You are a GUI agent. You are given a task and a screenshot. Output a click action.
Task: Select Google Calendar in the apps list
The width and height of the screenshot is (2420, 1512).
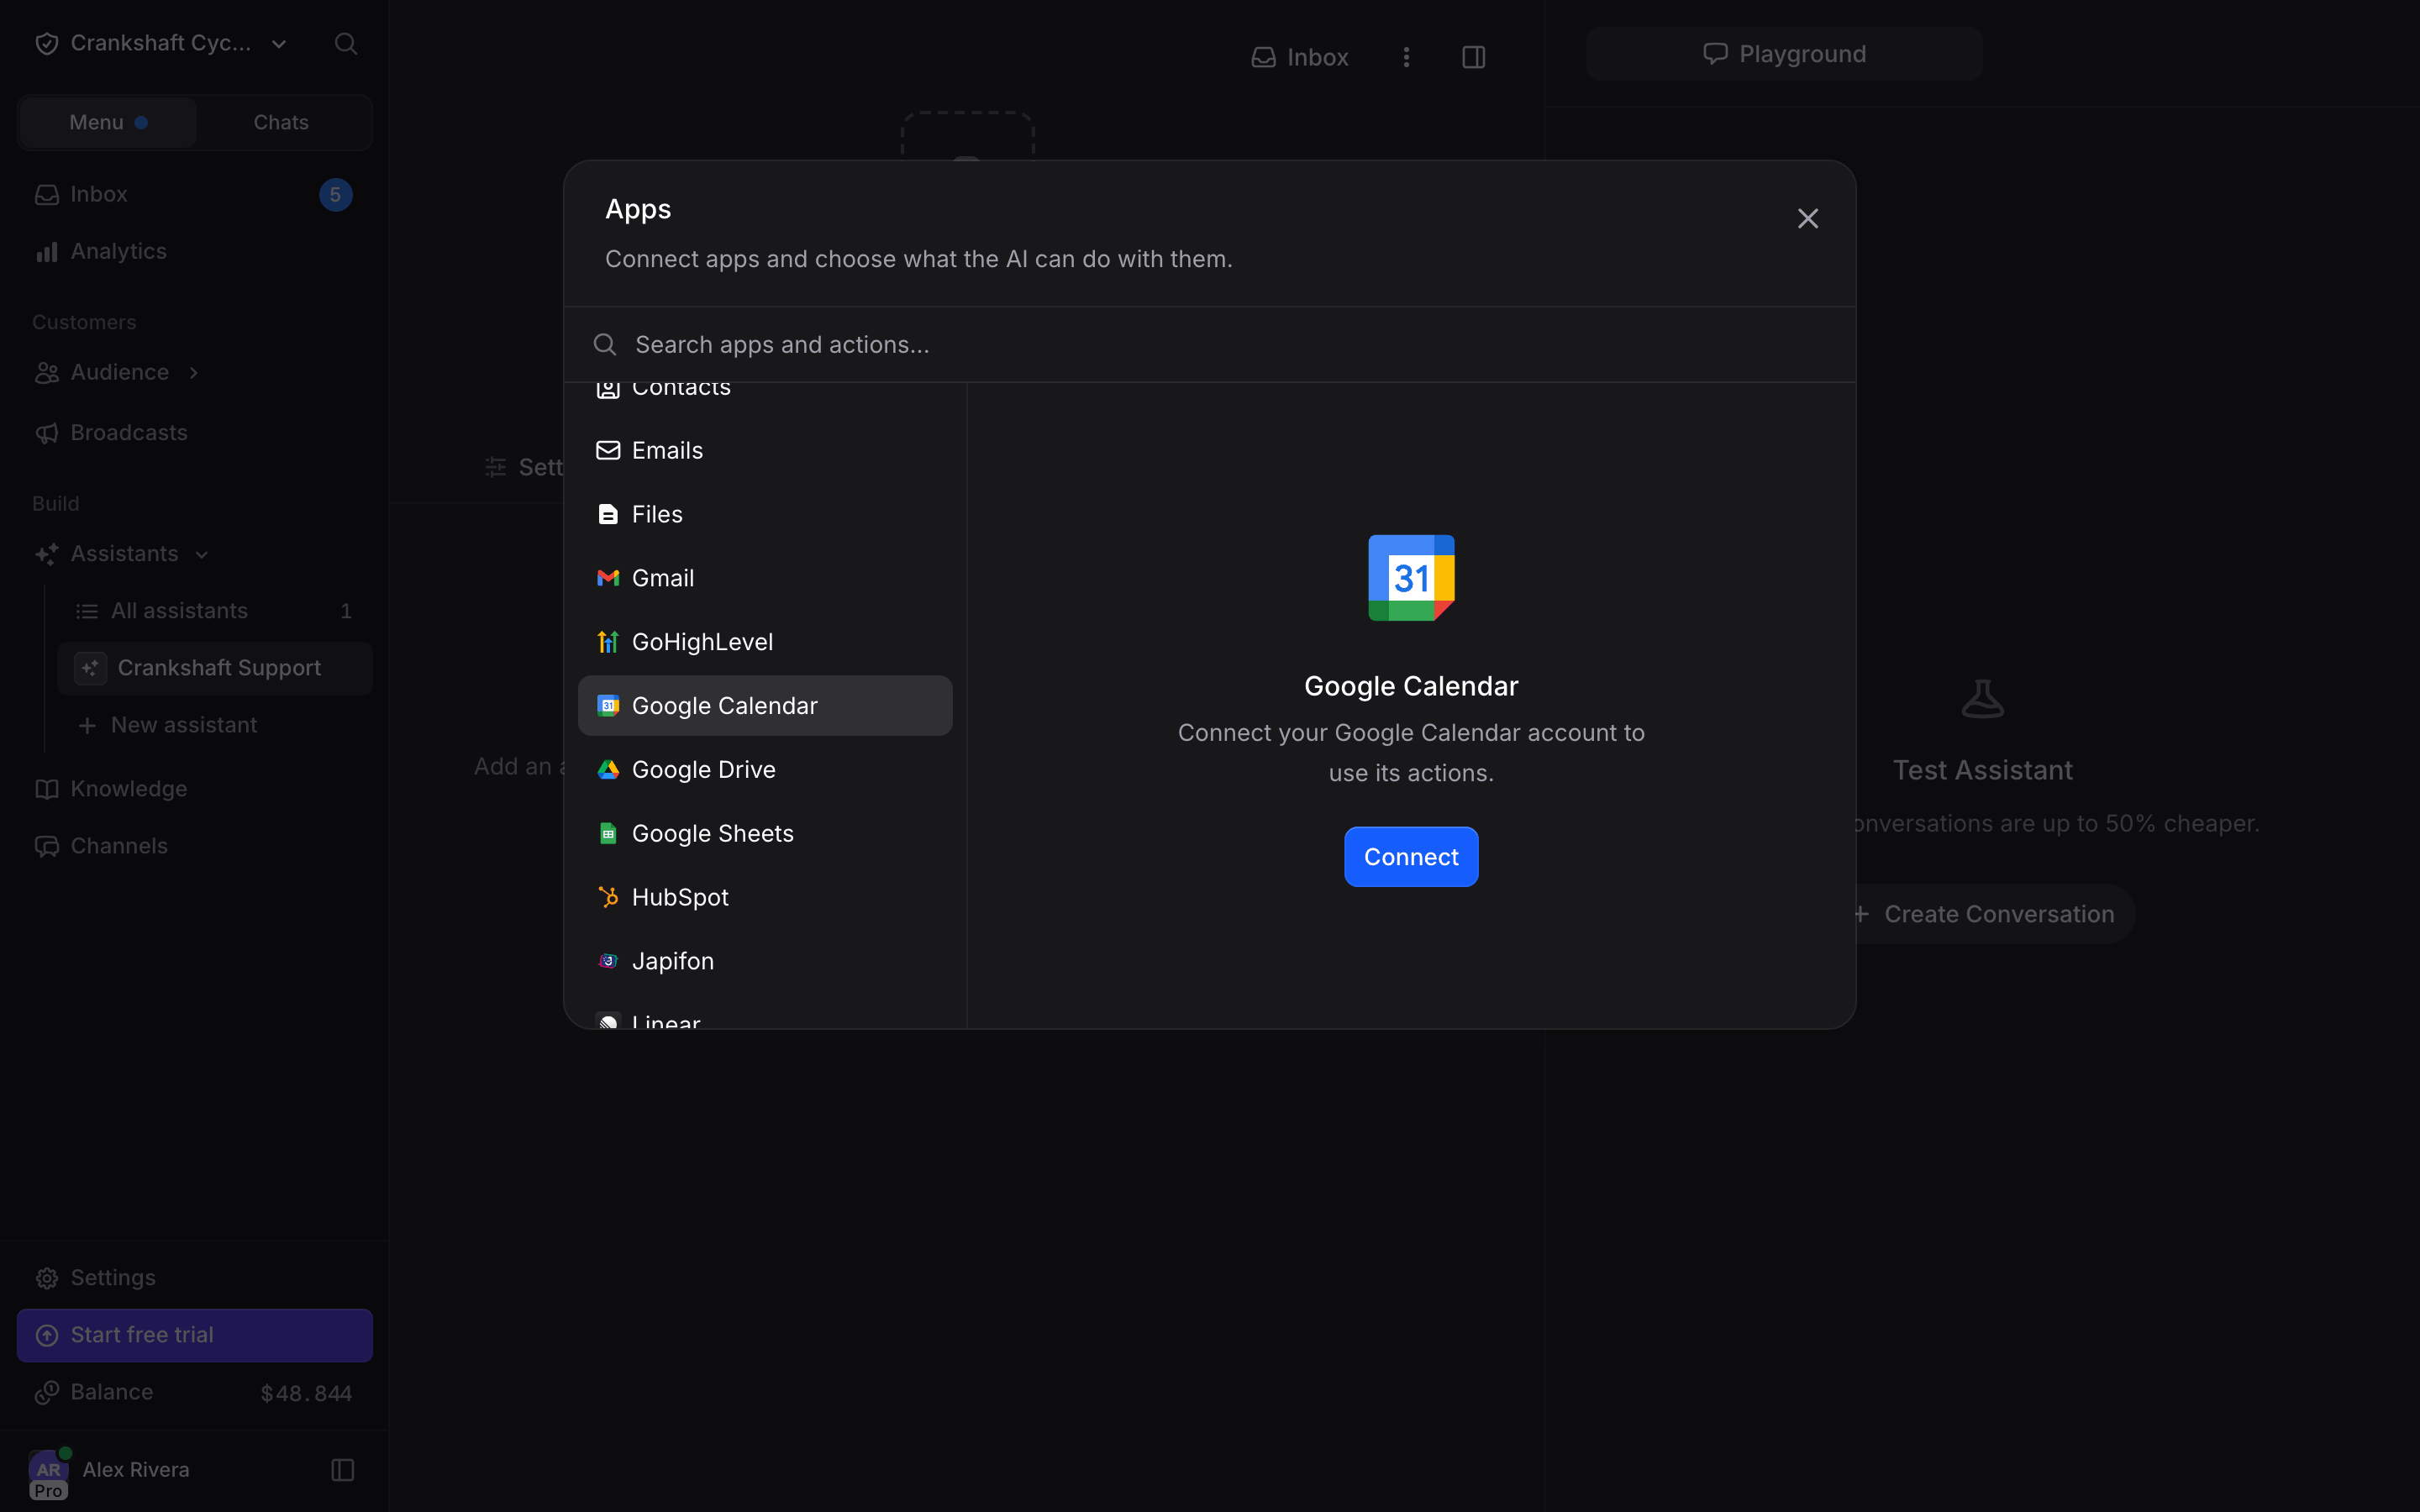point(765,706)
